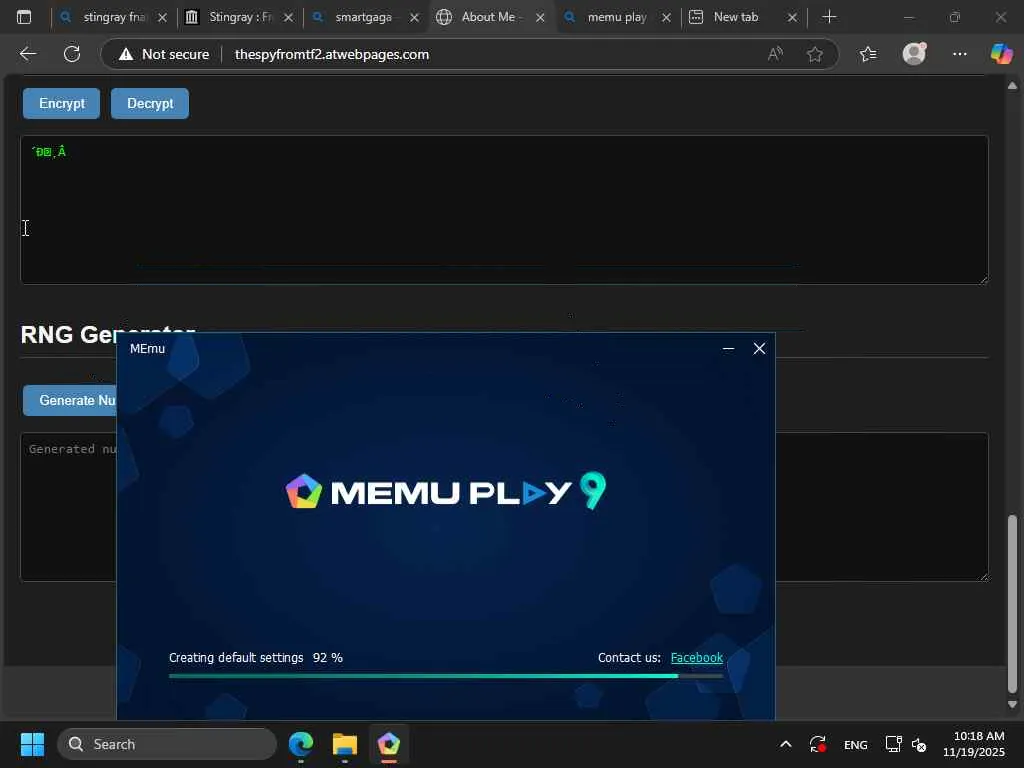
Task: Open the Windows Start menu
Action: click(x=32, y=744)
